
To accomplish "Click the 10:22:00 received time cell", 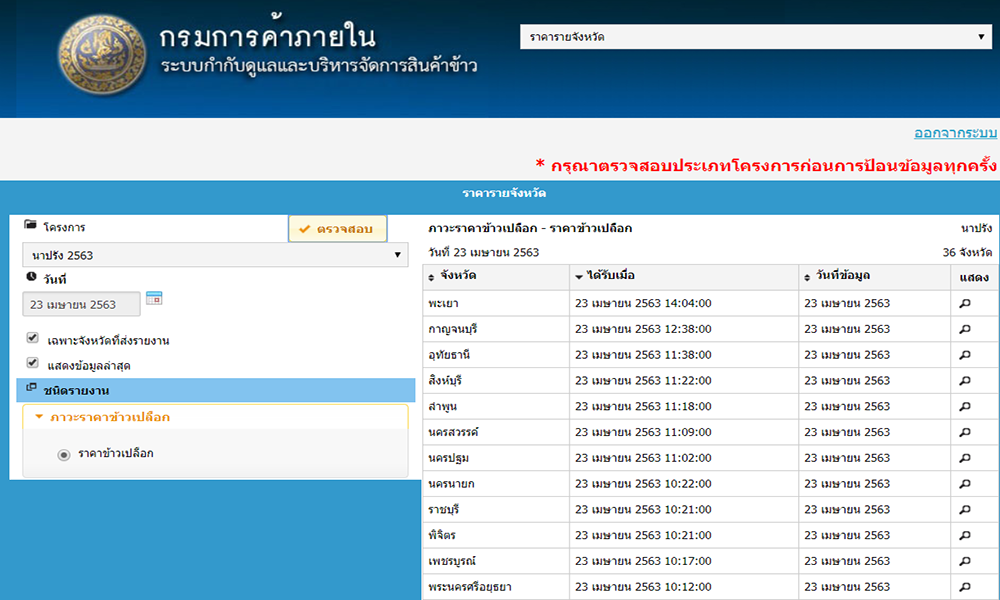I will [684, 484].
